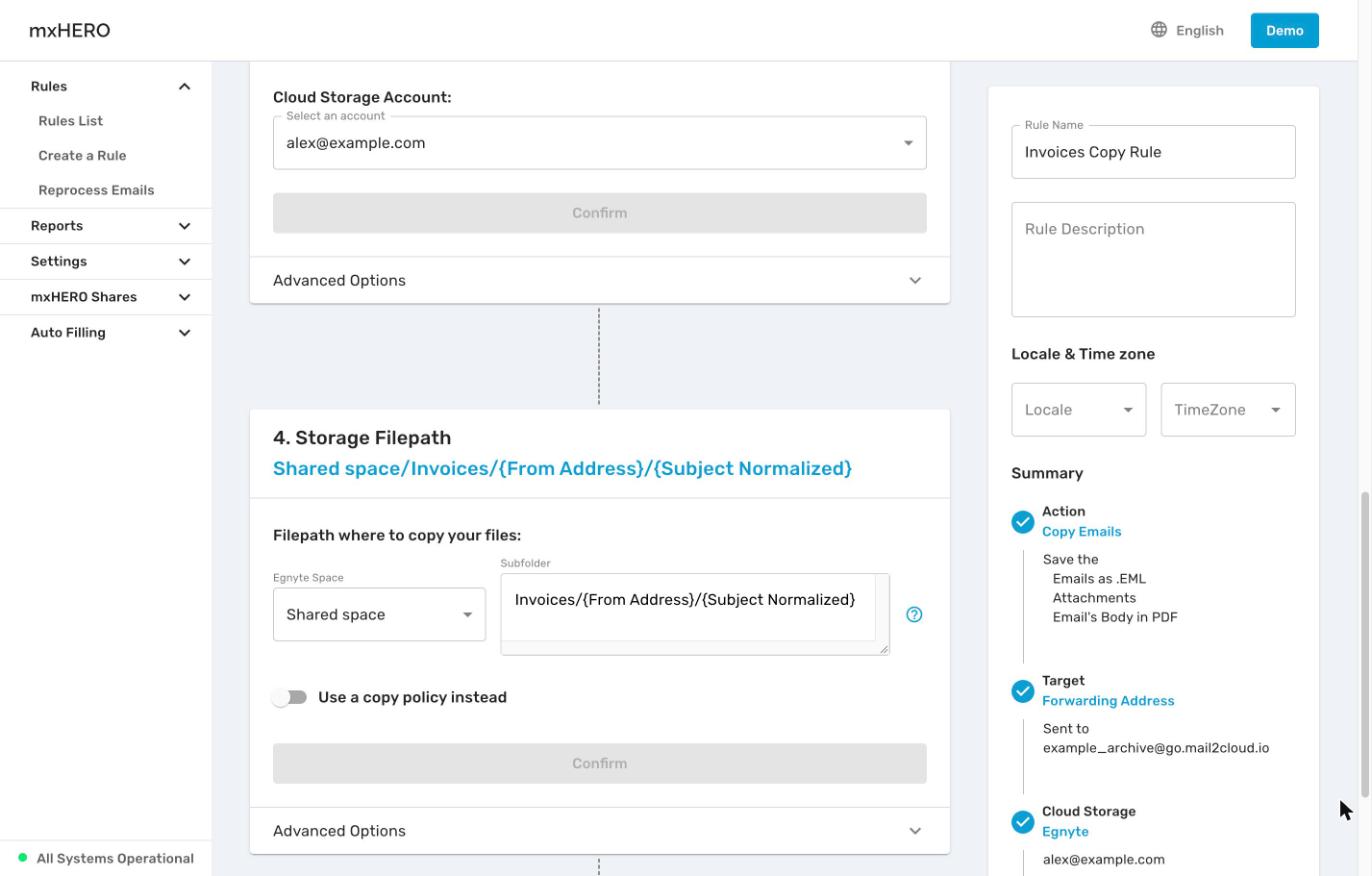
Task: Open the Egnyte Space dropdown
Action: [x=379, y=615]
